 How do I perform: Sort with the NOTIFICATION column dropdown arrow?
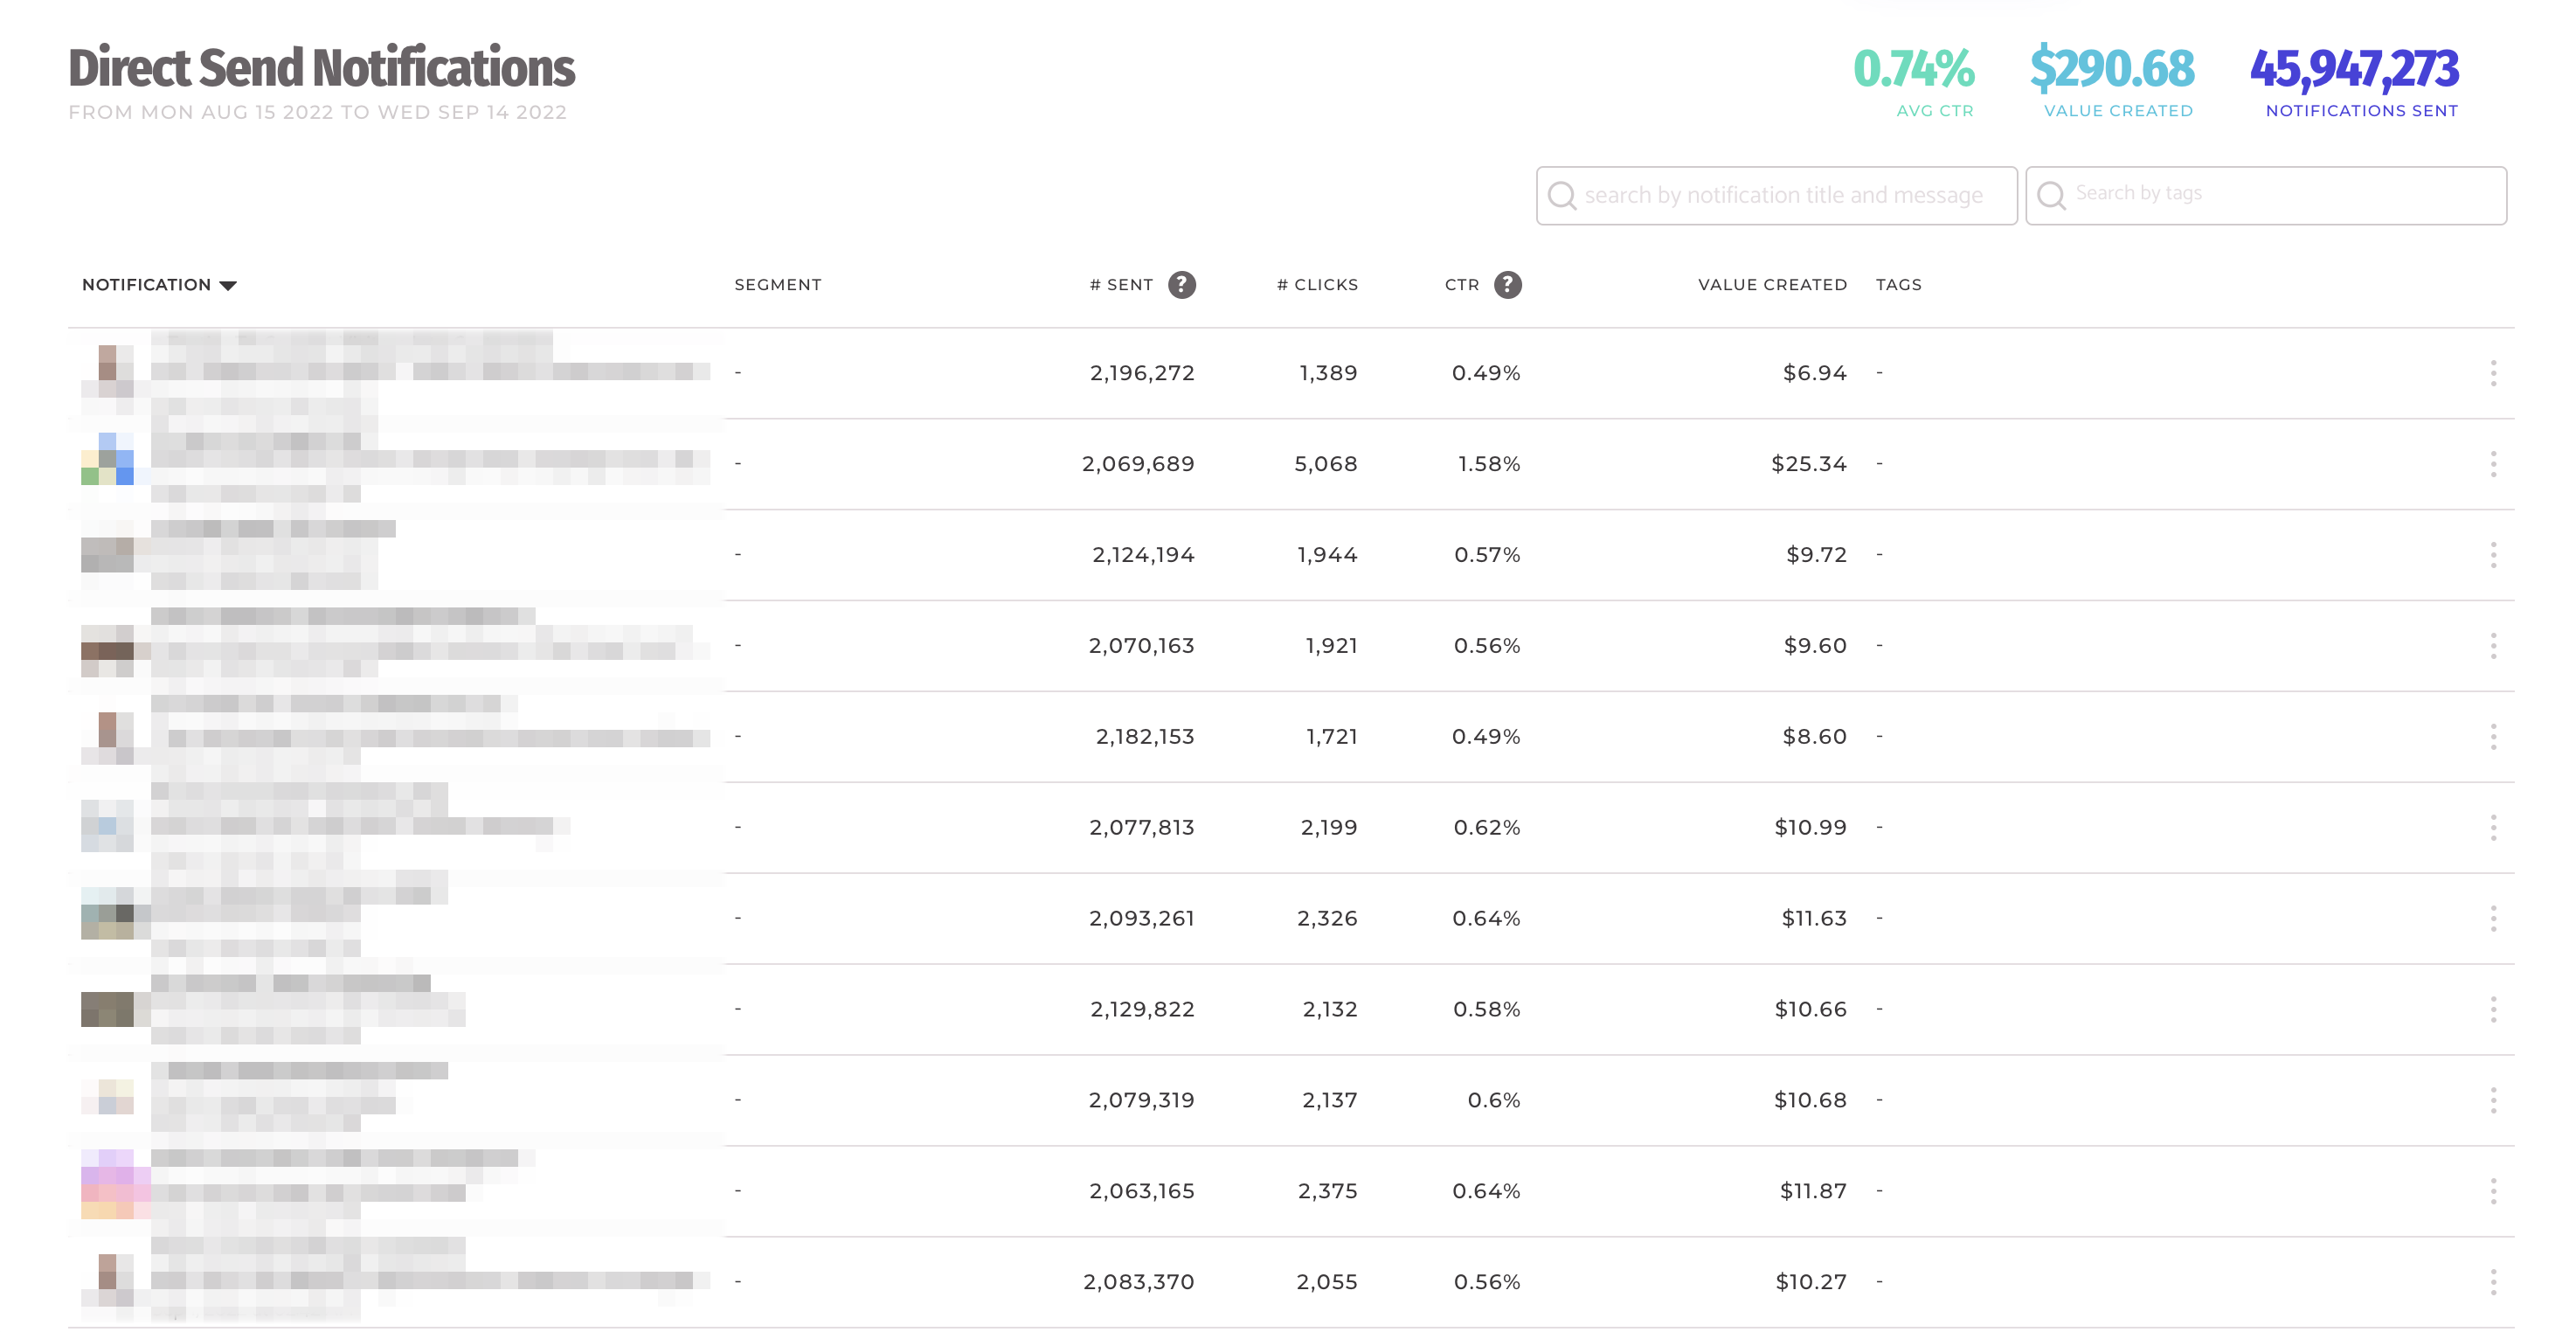tap(228, 286)
